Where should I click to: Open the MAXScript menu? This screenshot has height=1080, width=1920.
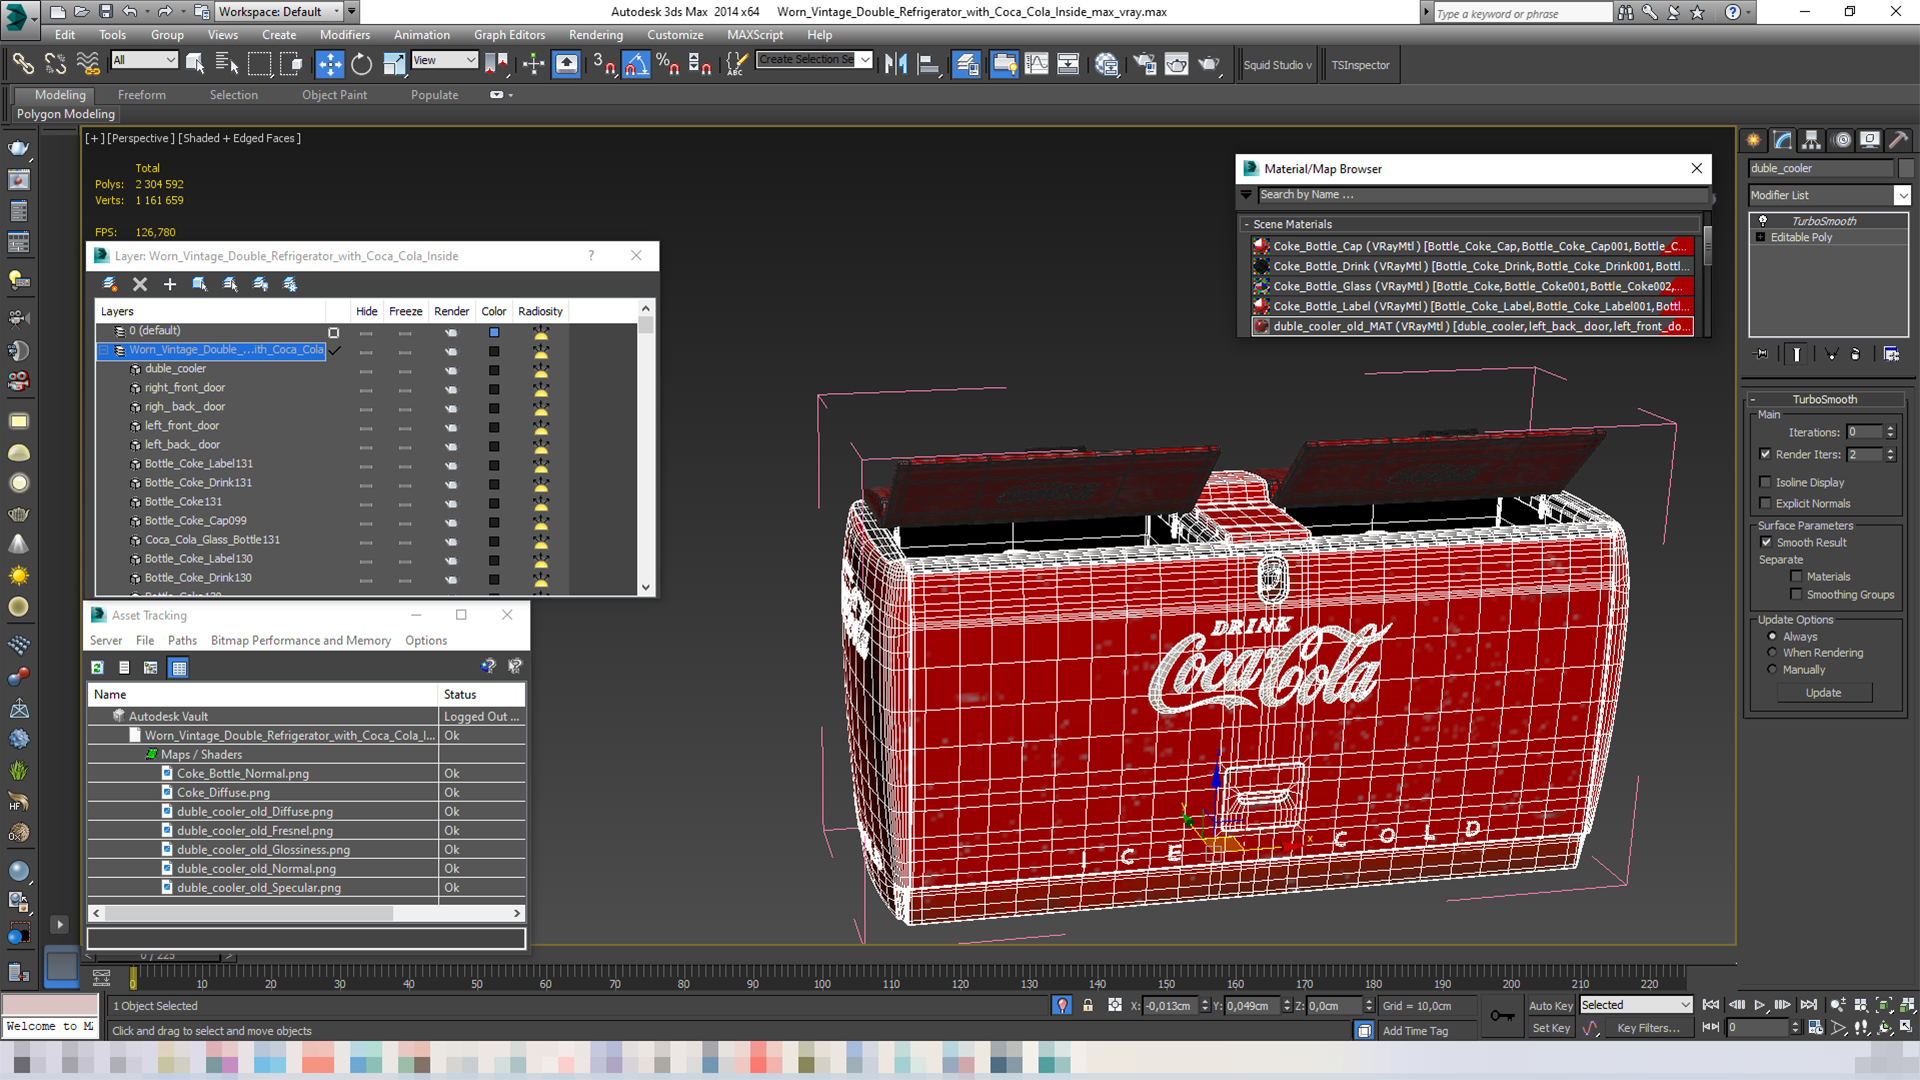[755, 34]
